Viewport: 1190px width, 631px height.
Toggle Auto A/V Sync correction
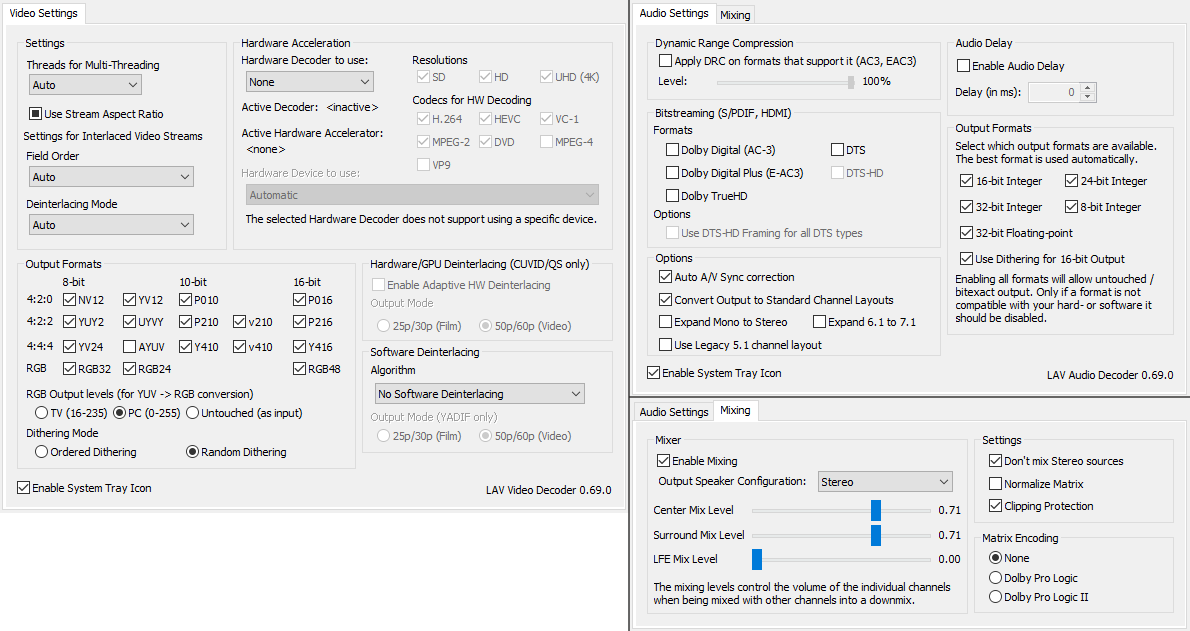666,277
